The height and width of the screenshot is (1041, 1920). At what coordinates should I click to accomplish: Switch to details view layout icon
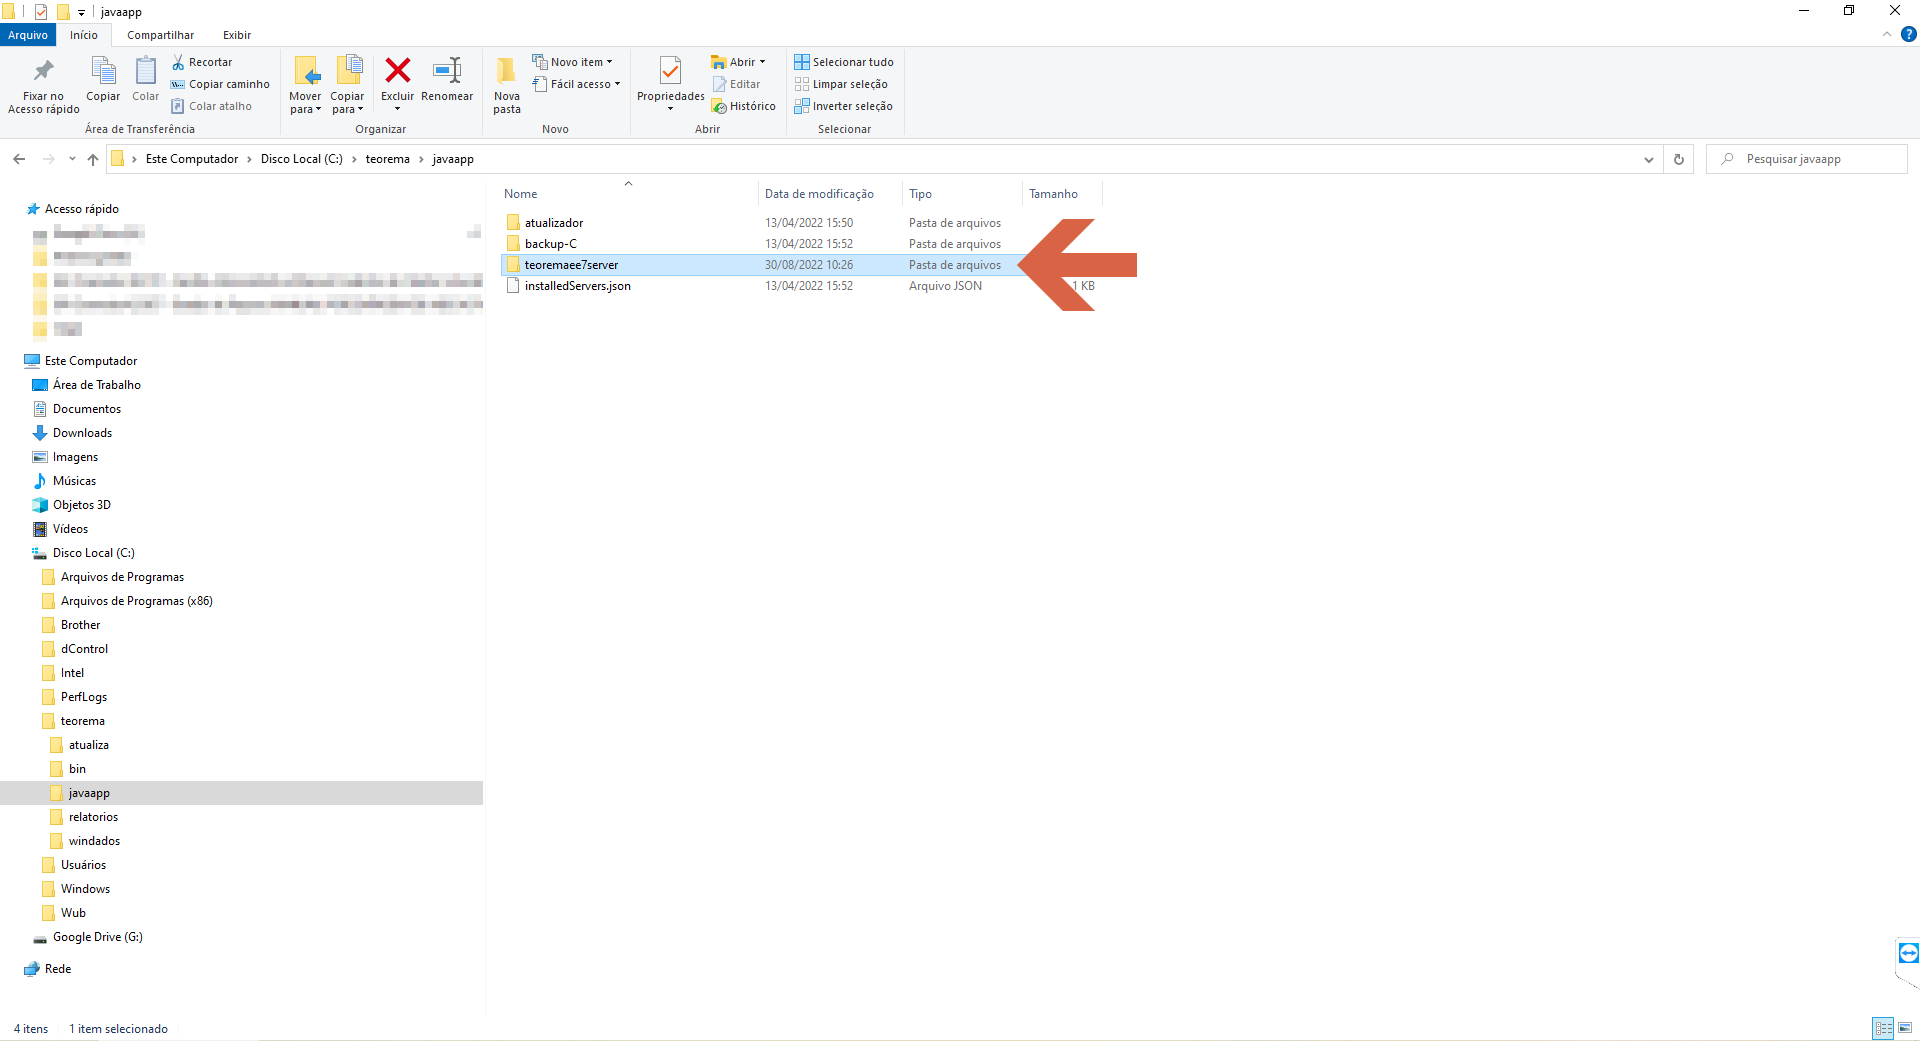click(x=1884, y=1028)
